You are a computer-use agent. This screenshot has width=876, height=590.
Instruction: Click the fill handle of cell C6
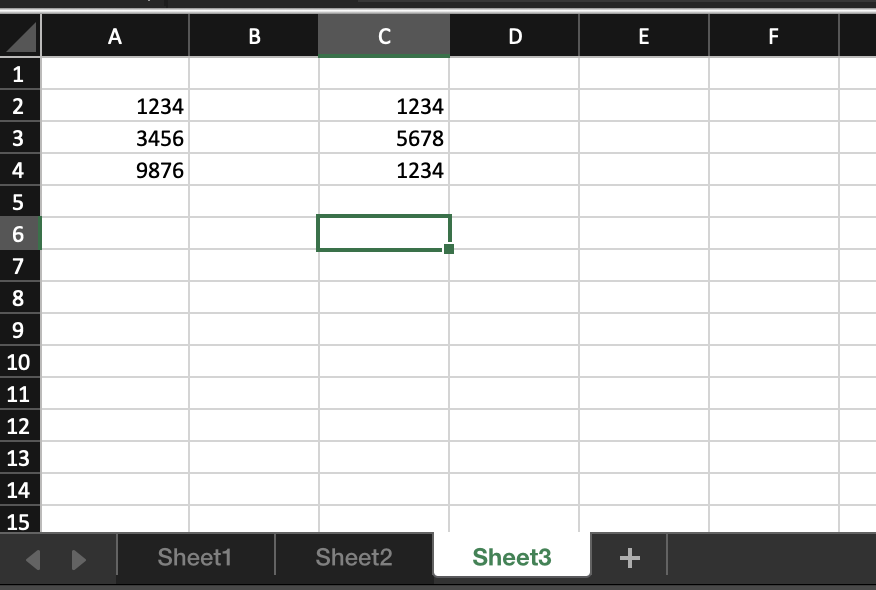[x=449, y=249]
